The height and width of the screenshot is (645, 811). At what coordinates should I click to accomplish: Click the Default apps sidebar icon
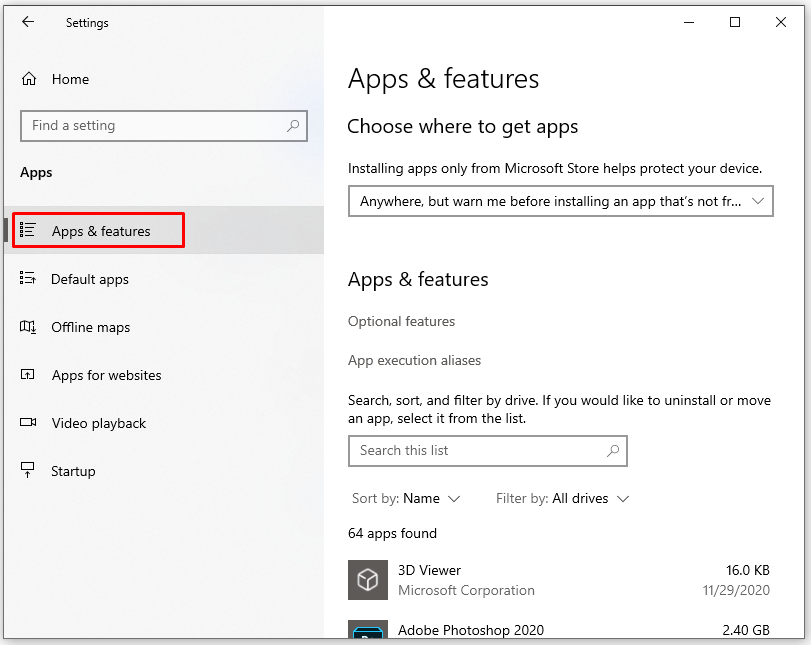point(28,279)
